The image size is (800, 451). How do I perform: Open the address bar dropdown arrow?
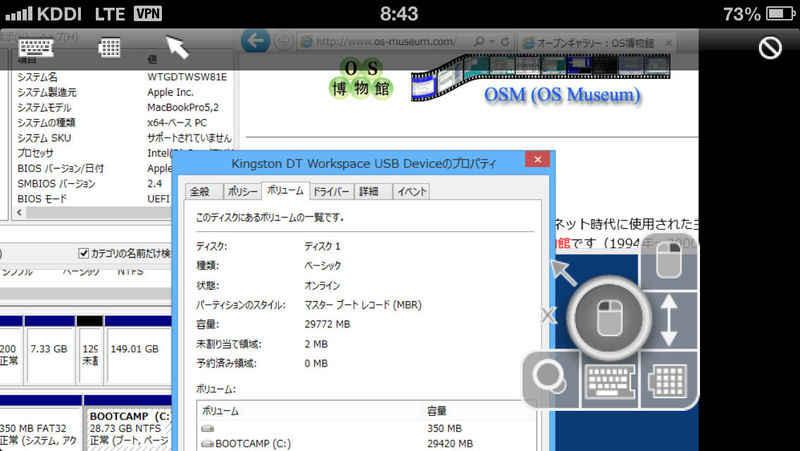pyautogui.click(x=491, y=42)
